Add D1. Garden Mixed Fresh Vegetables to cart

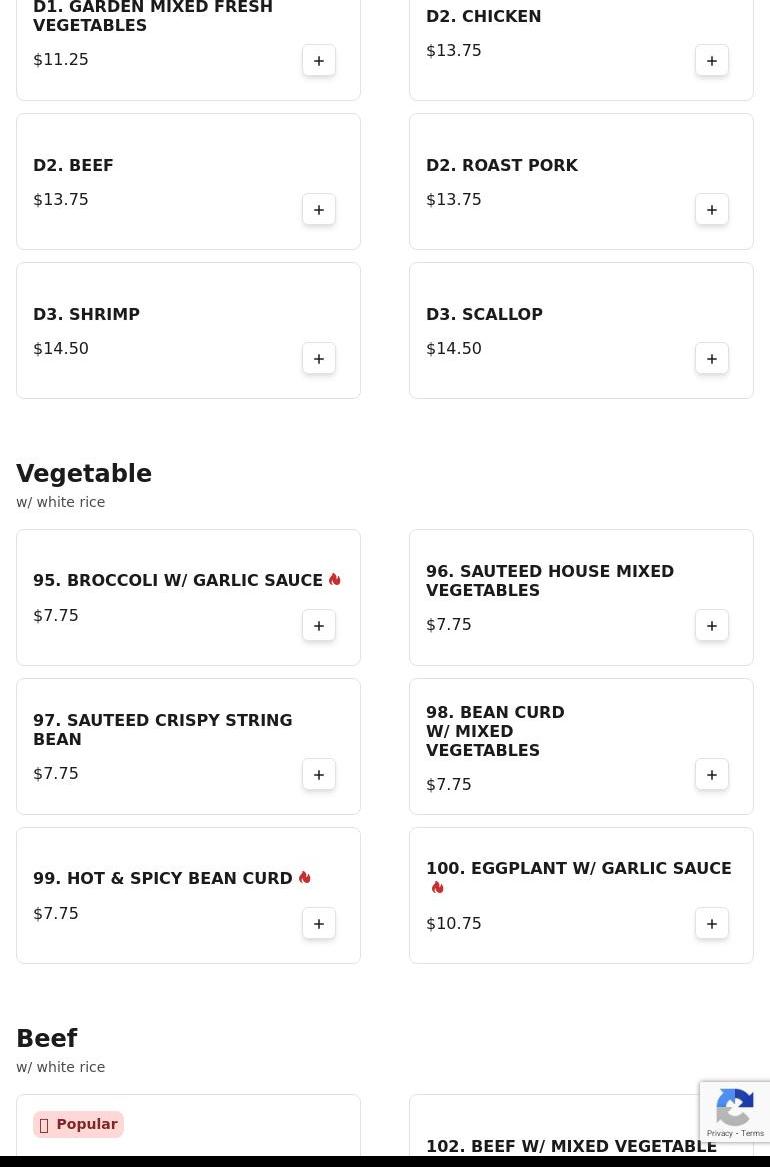tap(318, 60)
